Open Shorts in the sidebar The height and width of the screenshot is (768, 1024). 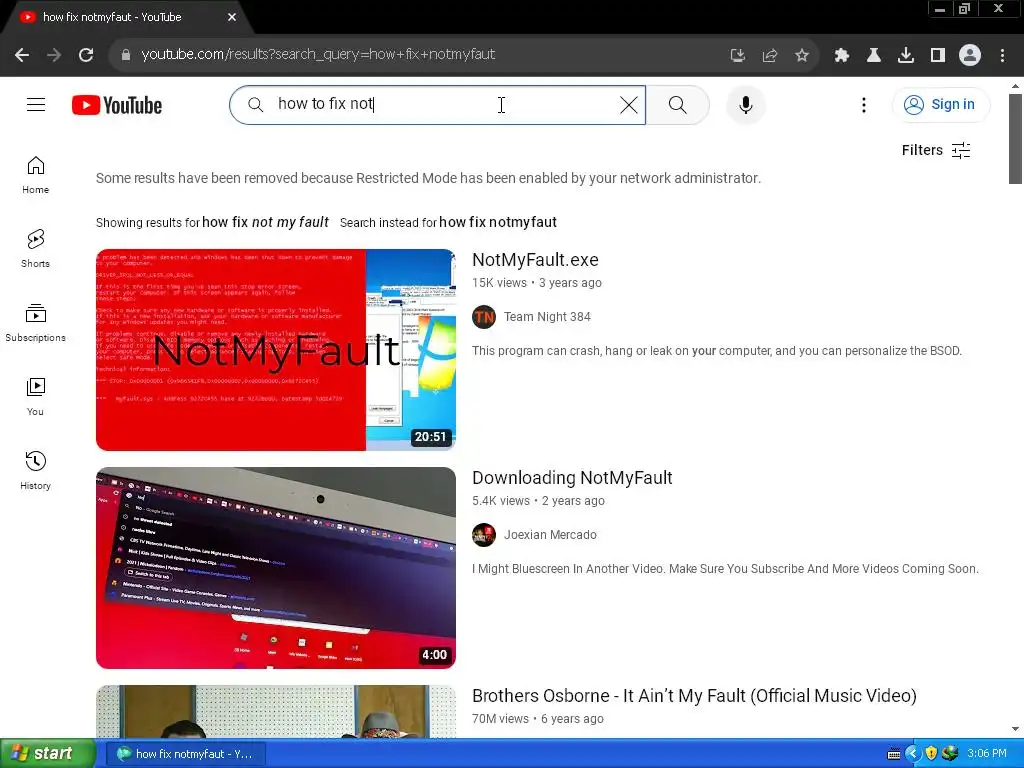coord(35,248)
